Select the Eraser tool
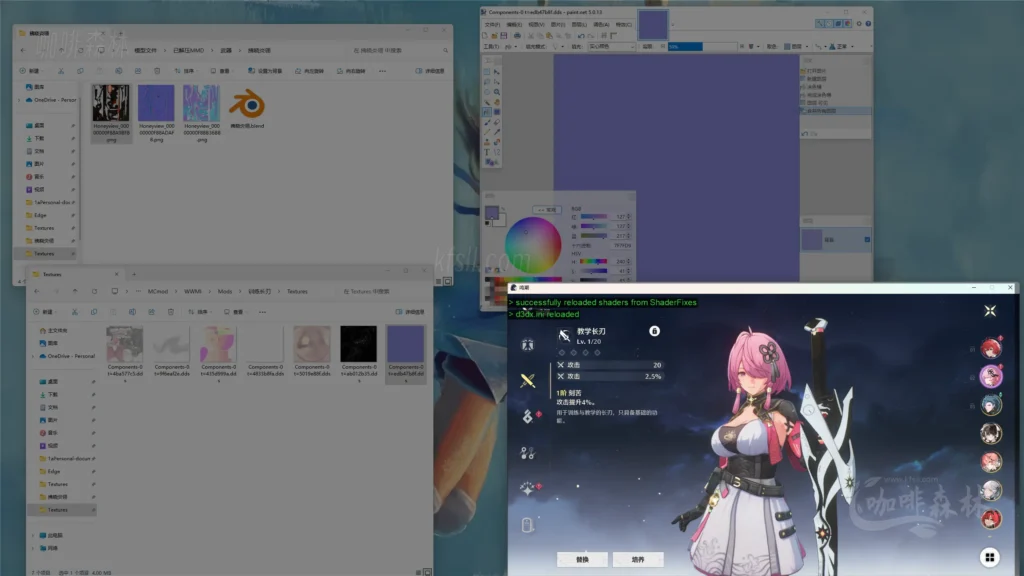 point(496,122)
